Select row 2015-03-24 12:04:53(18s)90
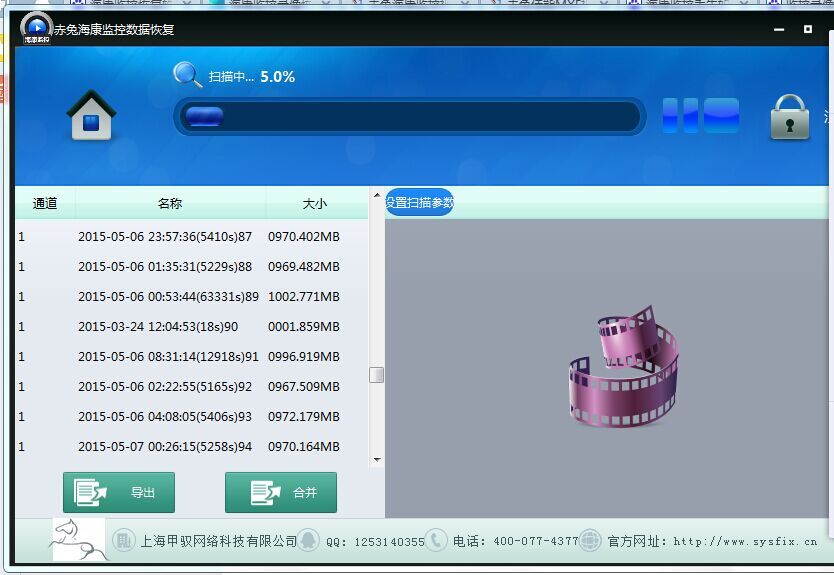The width and height of the screenshot is (834, 575). point(191,327)
